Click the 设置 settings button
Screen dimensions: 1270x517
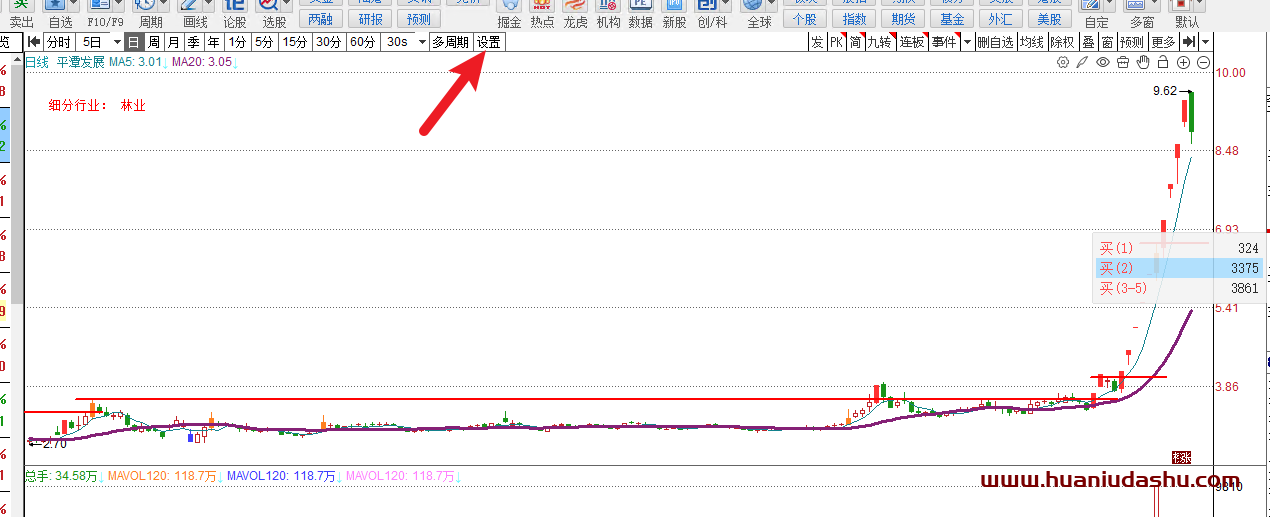click(489, 42)
